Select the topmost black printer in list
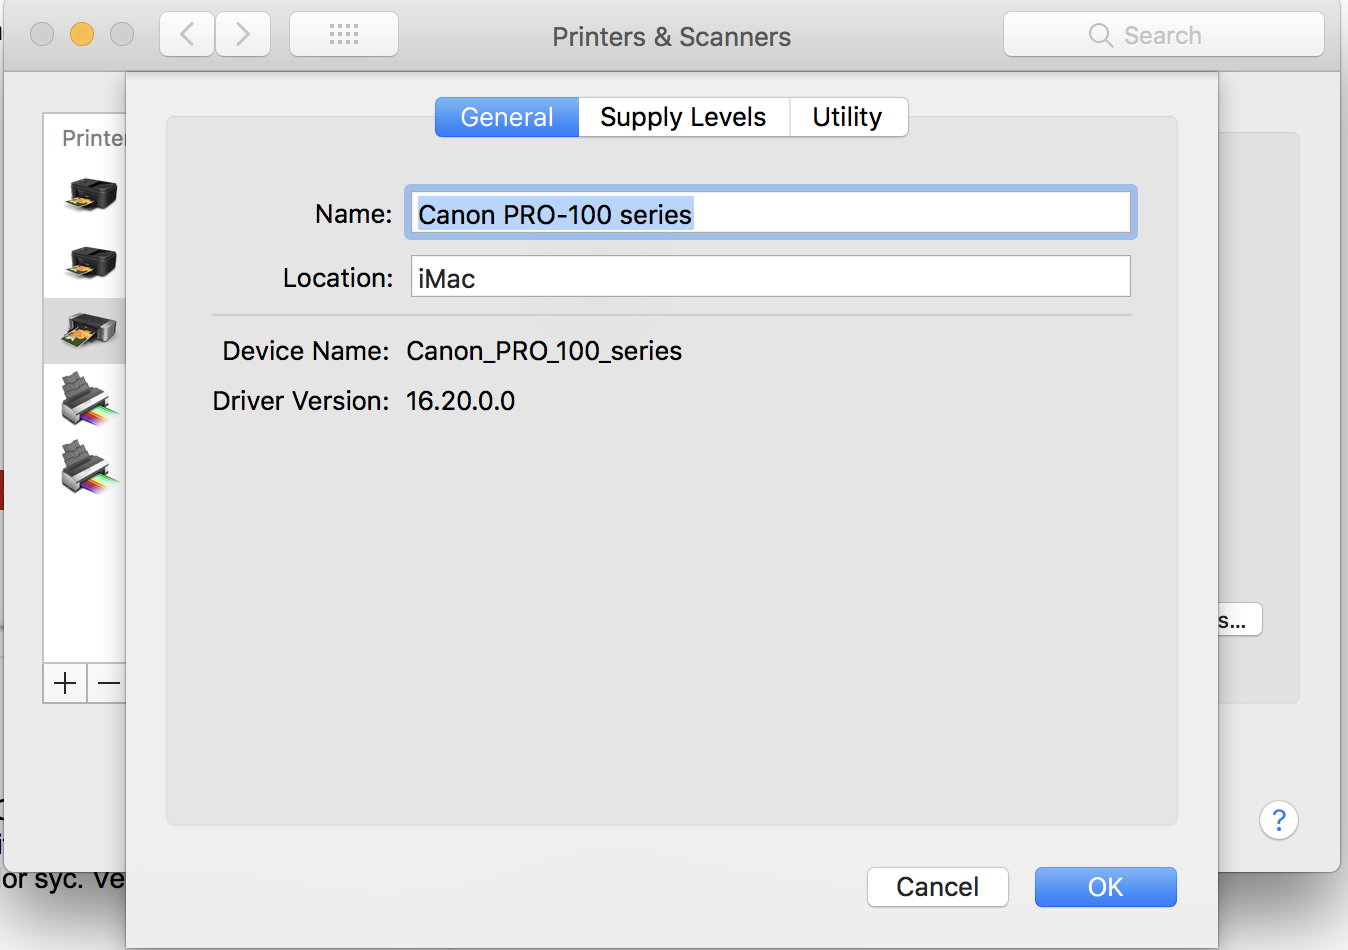1348x950 pixels. (90, 193)
